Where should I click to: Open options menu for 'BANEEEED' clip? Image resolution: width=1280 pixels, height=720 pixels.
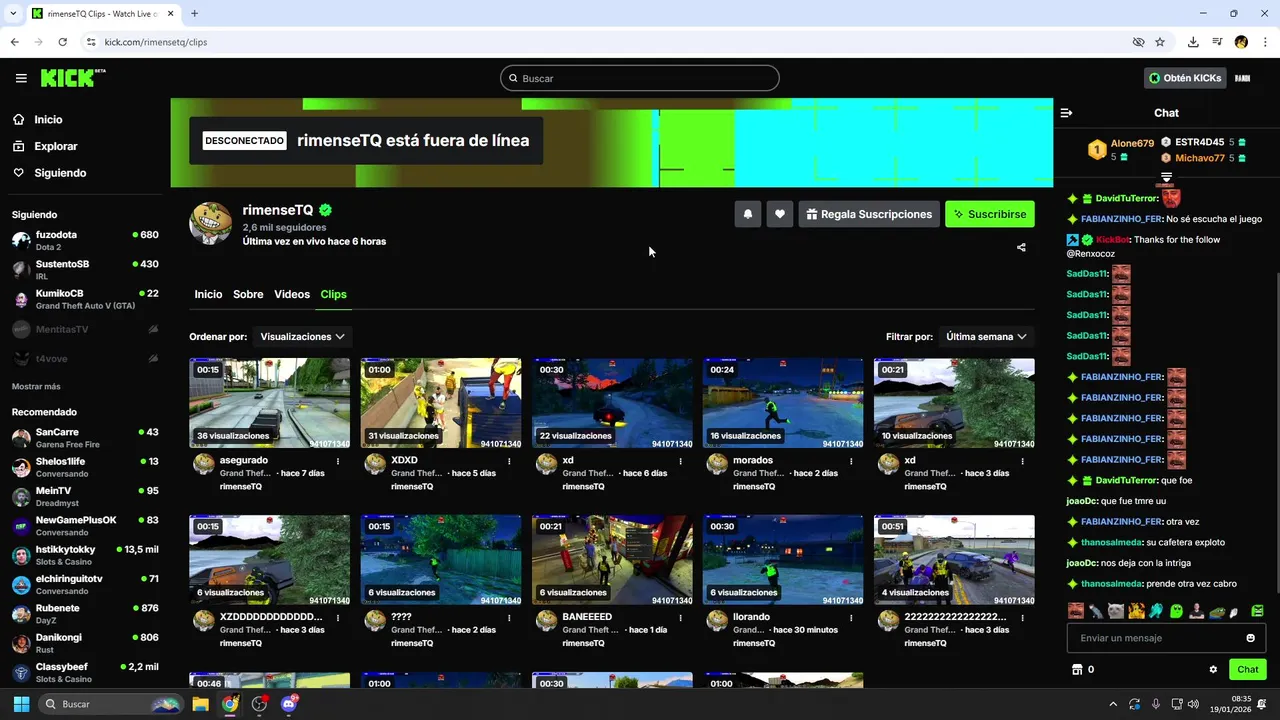681,618
